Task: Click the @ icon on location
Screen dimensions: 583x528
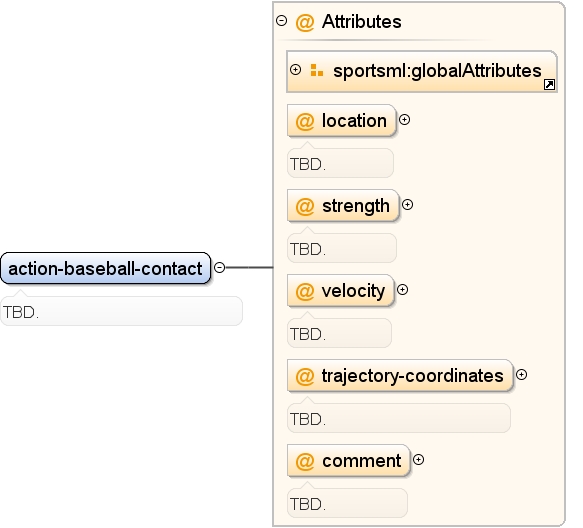Action: (x=305, y=122)
